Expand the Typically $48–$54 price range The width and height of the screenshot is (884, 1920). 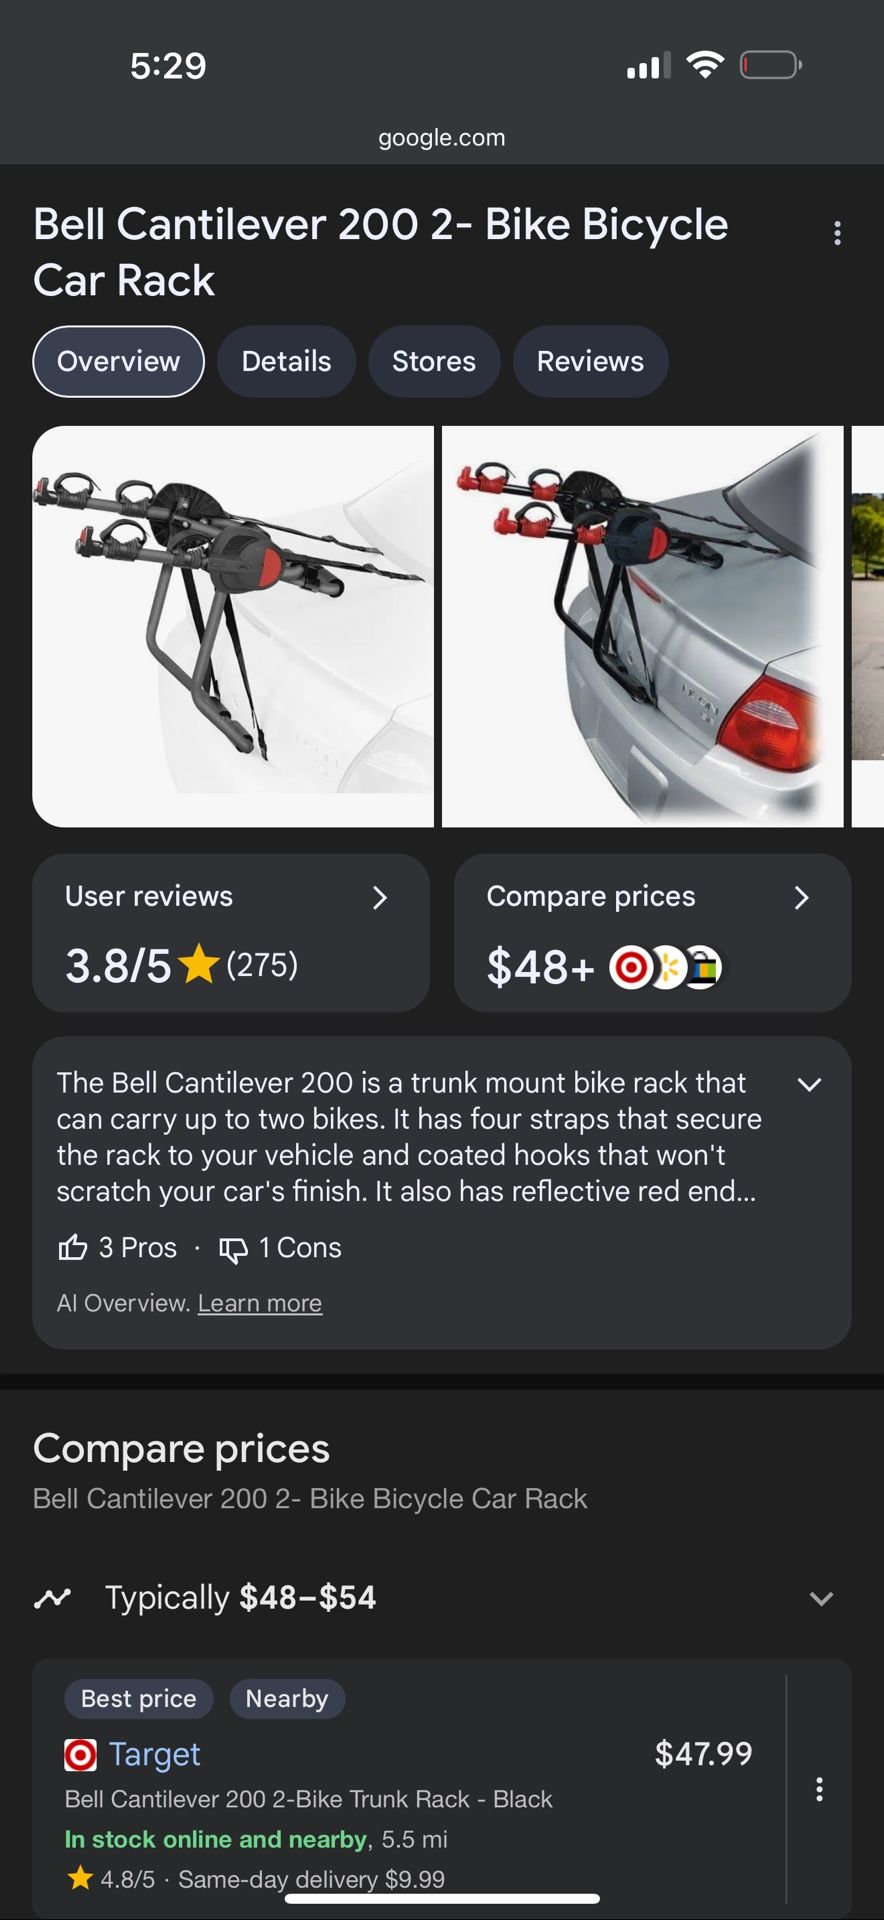821,1598
